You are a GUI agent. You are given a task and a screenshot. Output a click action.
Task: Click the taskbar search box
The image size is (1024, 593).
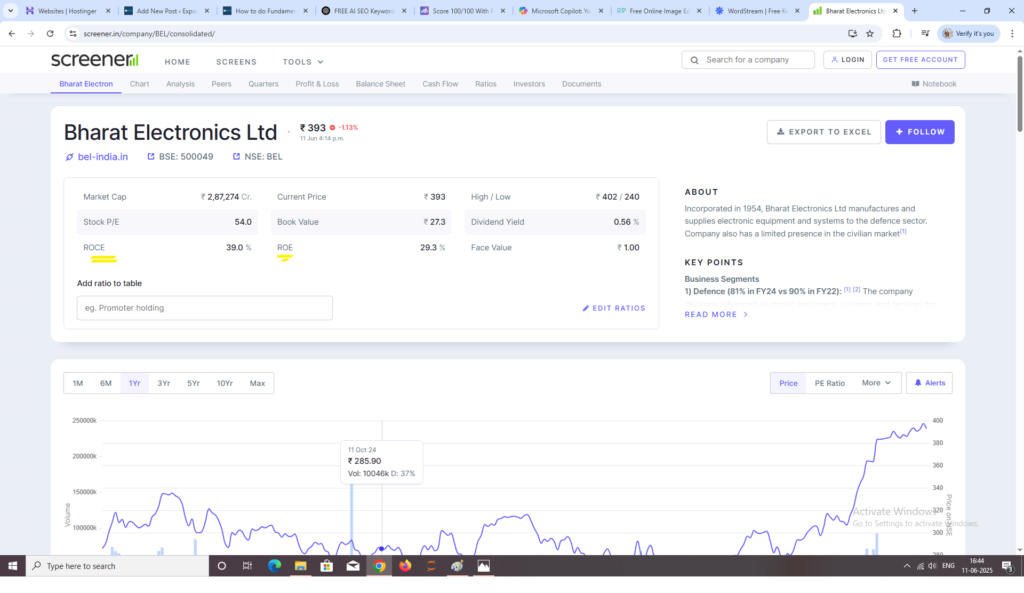point(118,566)
